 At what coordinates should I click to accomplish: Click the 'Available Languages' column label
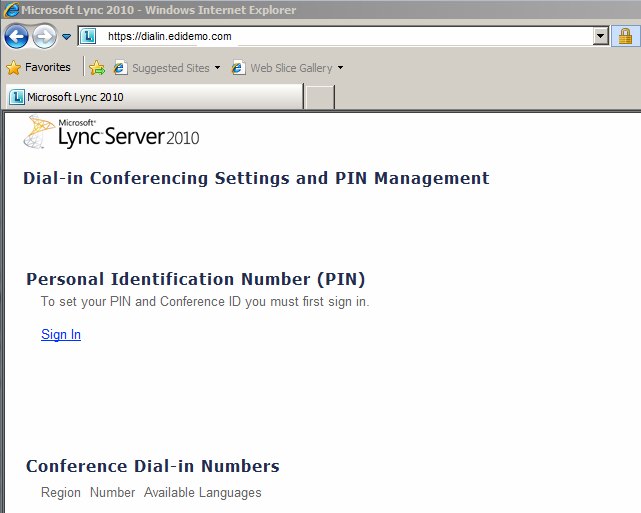[x=202, y=493]
